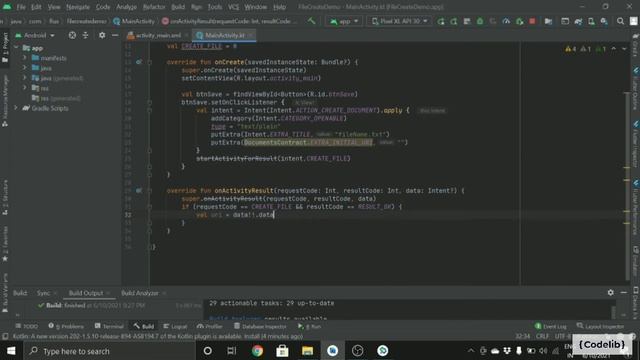Screen dimensions: 640x360
Task: Click the Make Project hammer icon
Action: pos(311,21)
